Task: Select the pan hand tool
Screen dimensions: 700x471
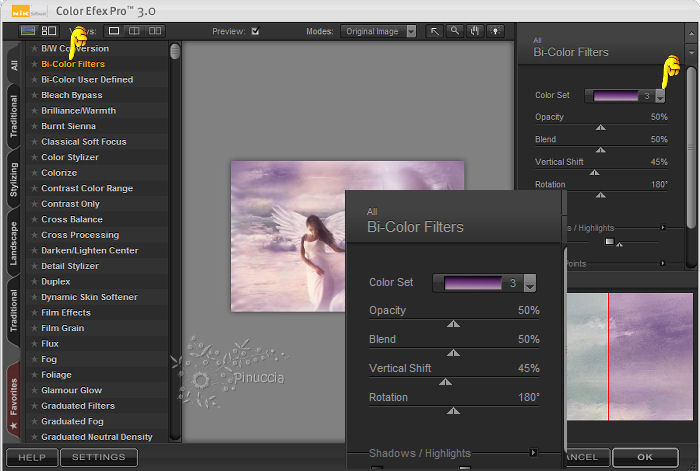Action: [473, 31]
